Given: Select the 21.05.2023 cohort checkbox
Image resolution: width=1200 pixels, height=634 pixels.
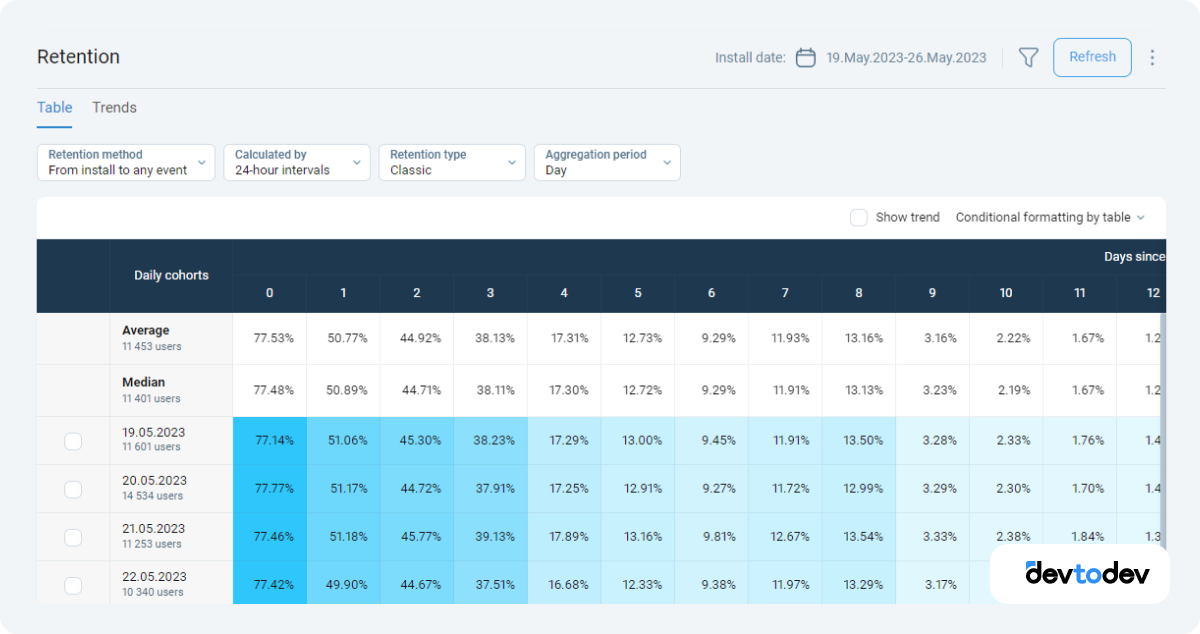Looking at the screenshot, I should [x=73, y=537].
